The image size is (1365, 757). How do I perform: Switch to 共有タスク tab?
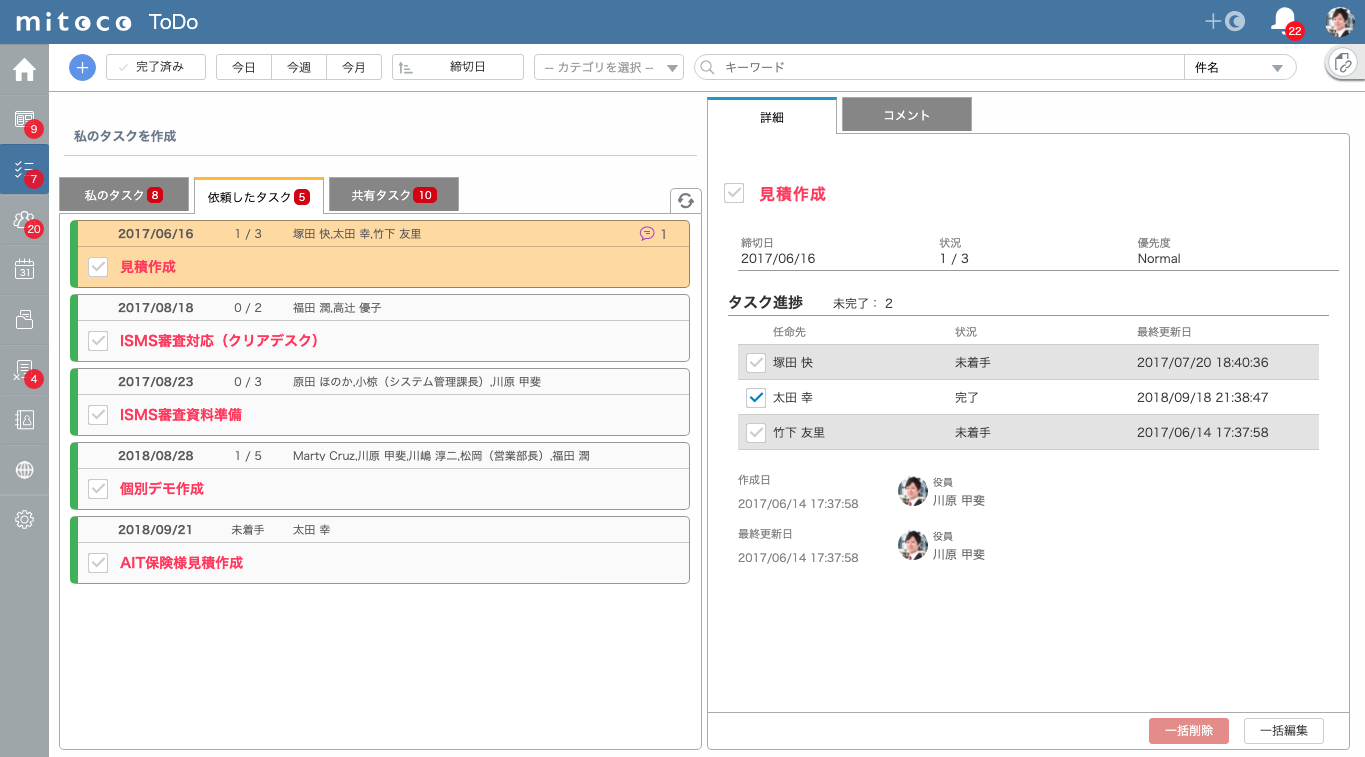point(394,195)
